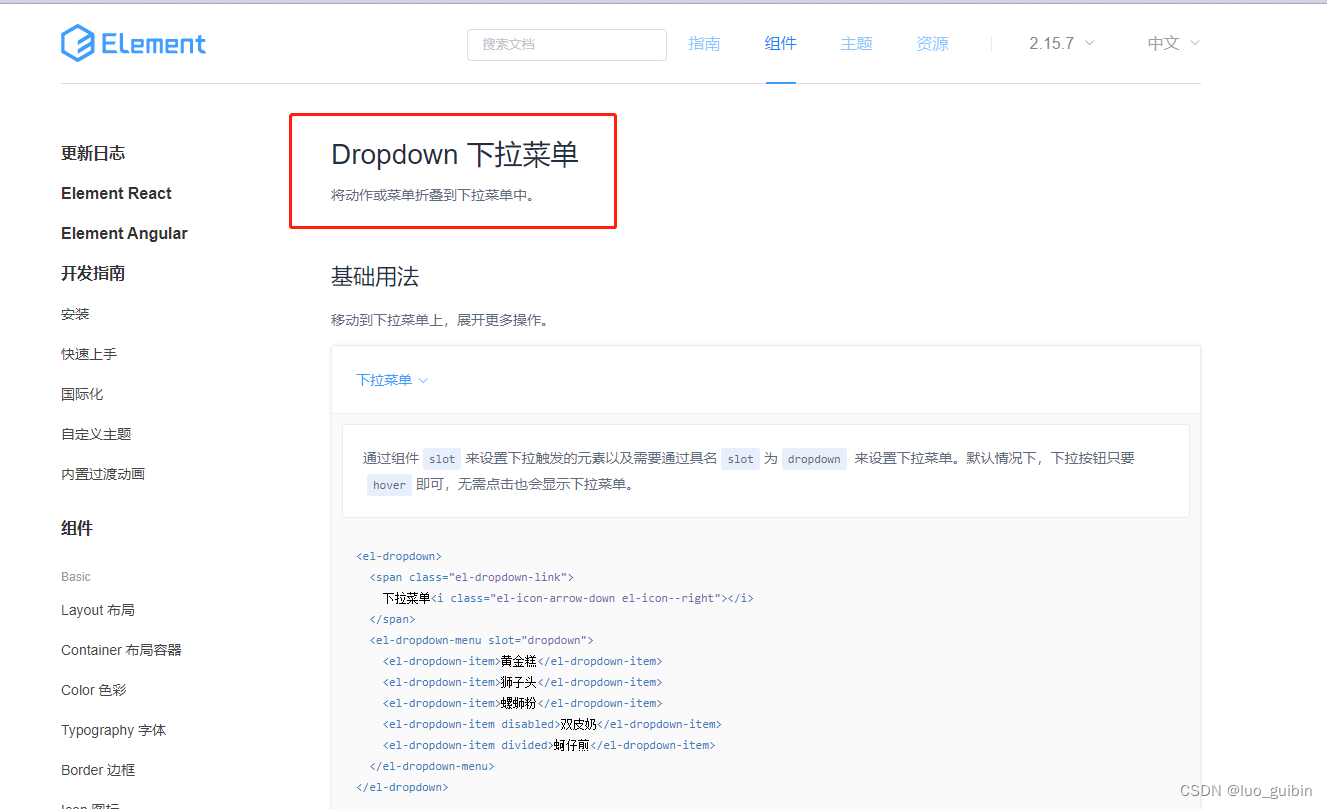Screen dimensions: 1327x809
Task: Open Typography 字体 documentation
Action: 113,729
